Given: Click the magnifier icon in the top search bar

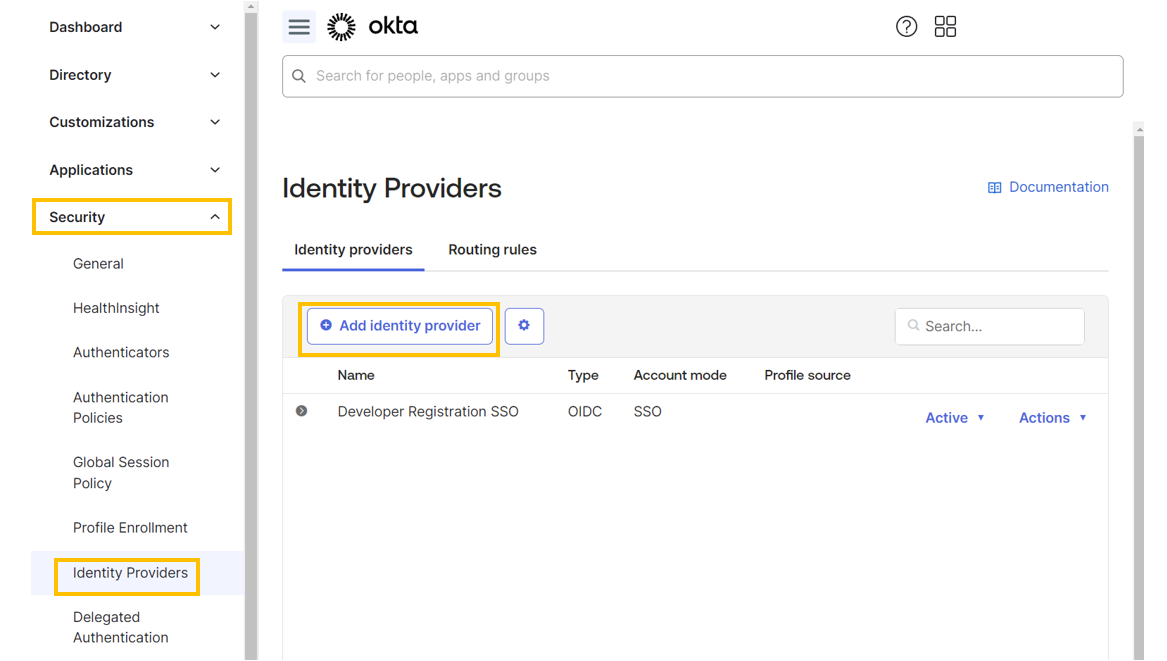Looking at the screenshot, I should tap(298, 76).
